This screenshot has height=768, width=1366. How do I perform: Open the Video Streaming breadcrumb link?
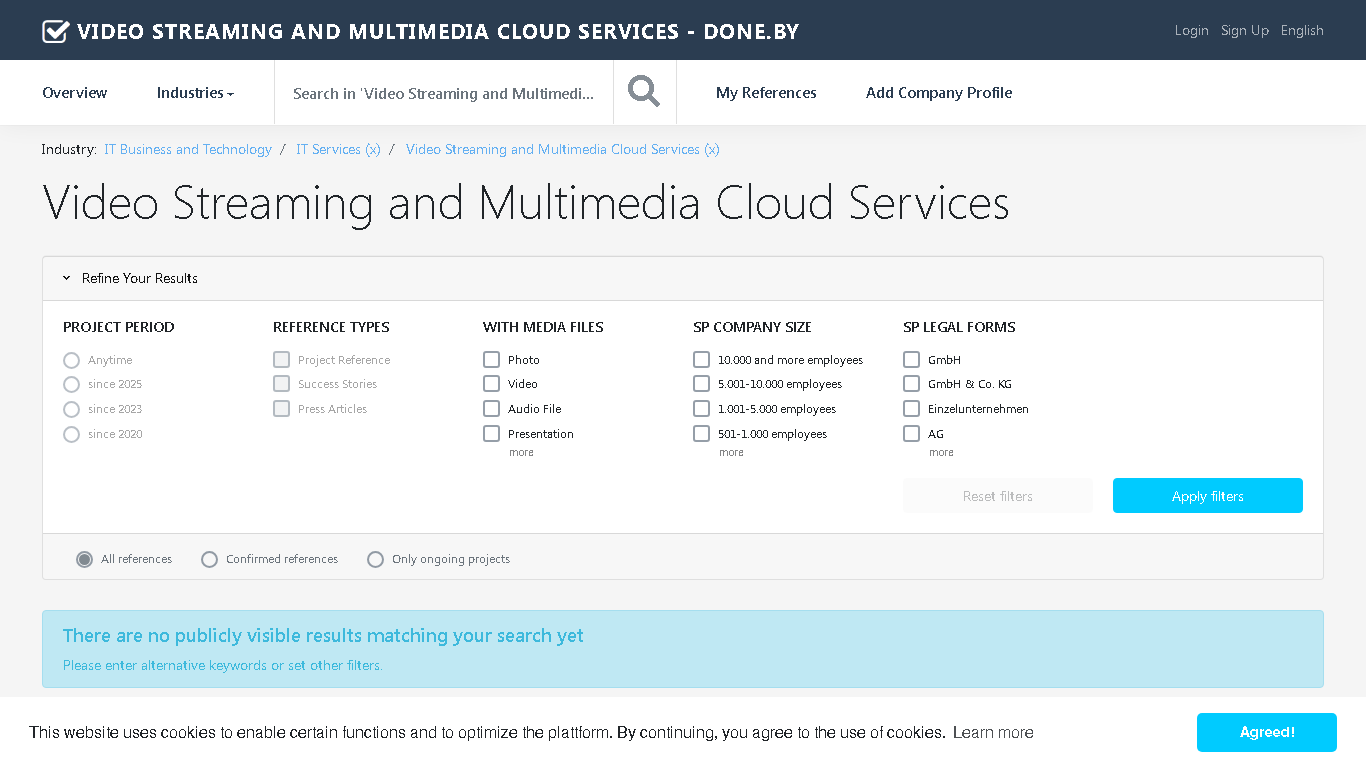tap(562, 149)
